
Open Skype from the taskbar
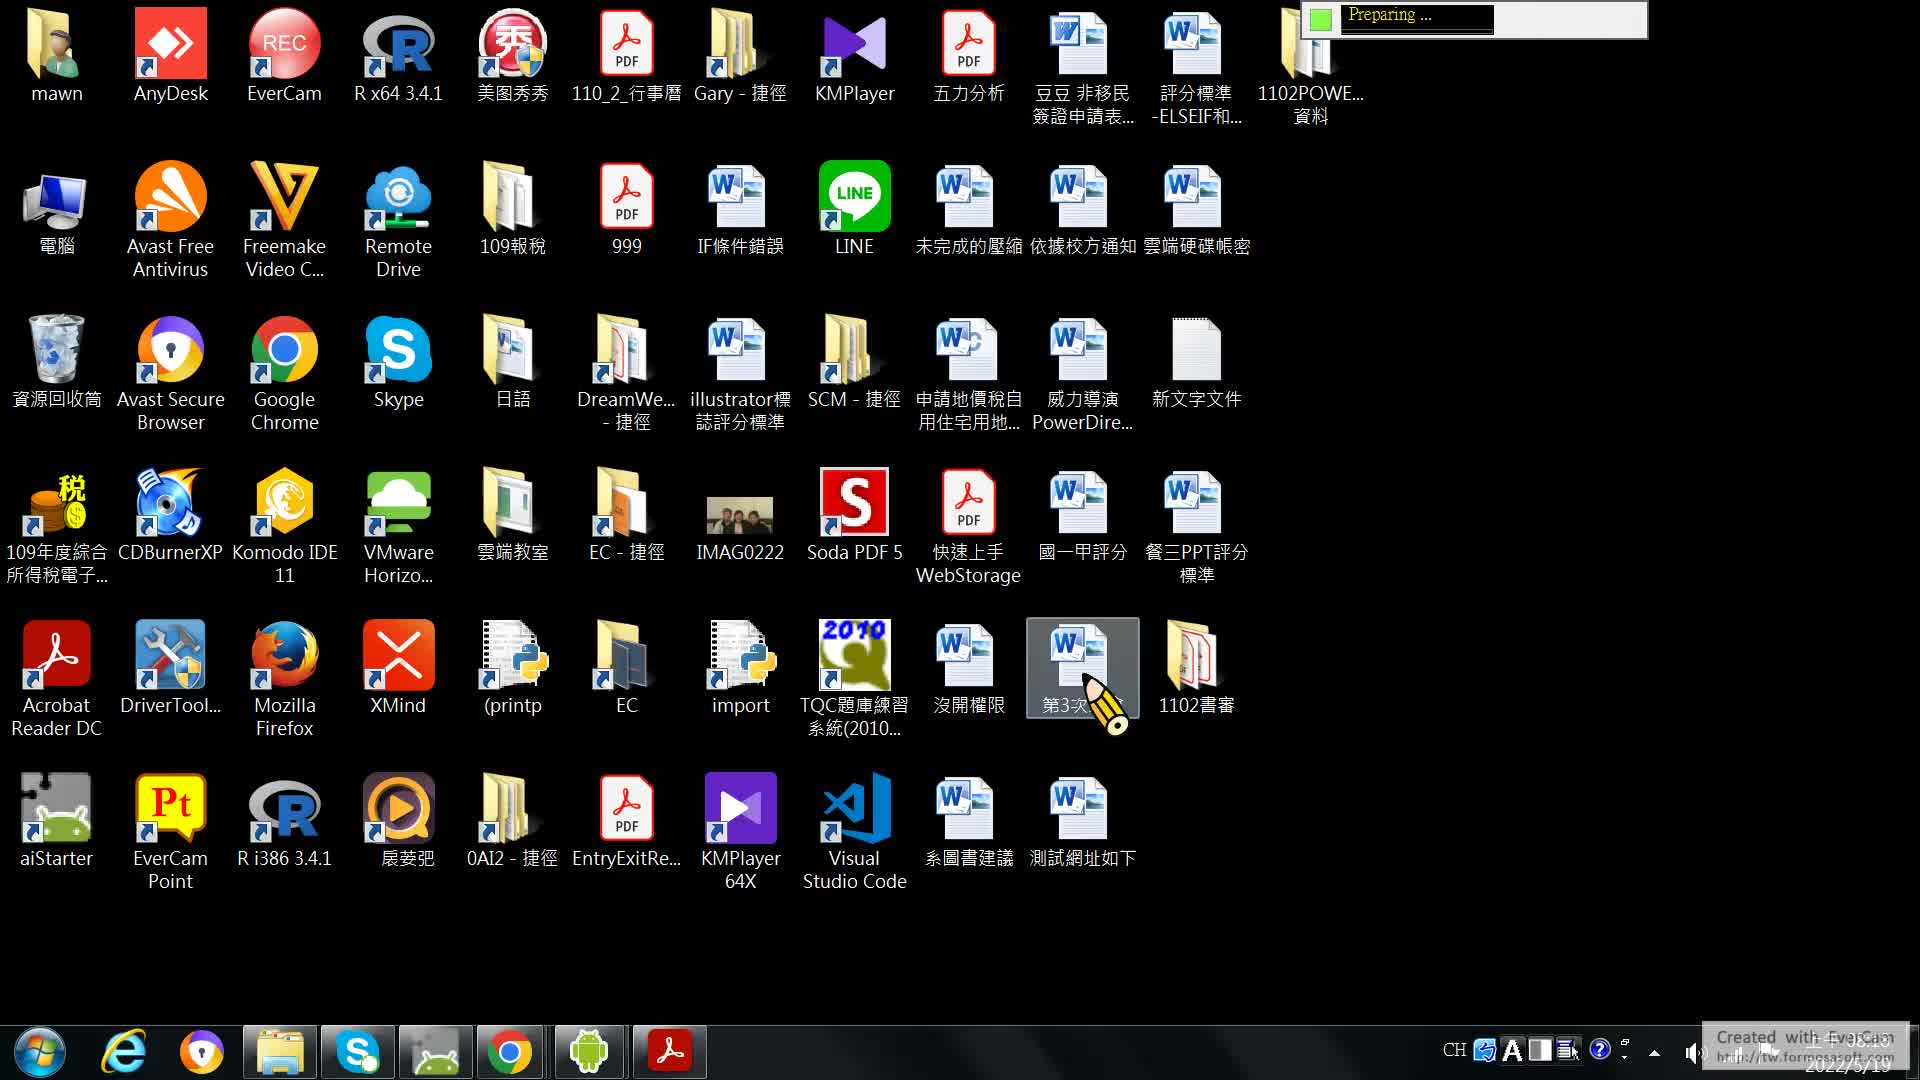357,1052
